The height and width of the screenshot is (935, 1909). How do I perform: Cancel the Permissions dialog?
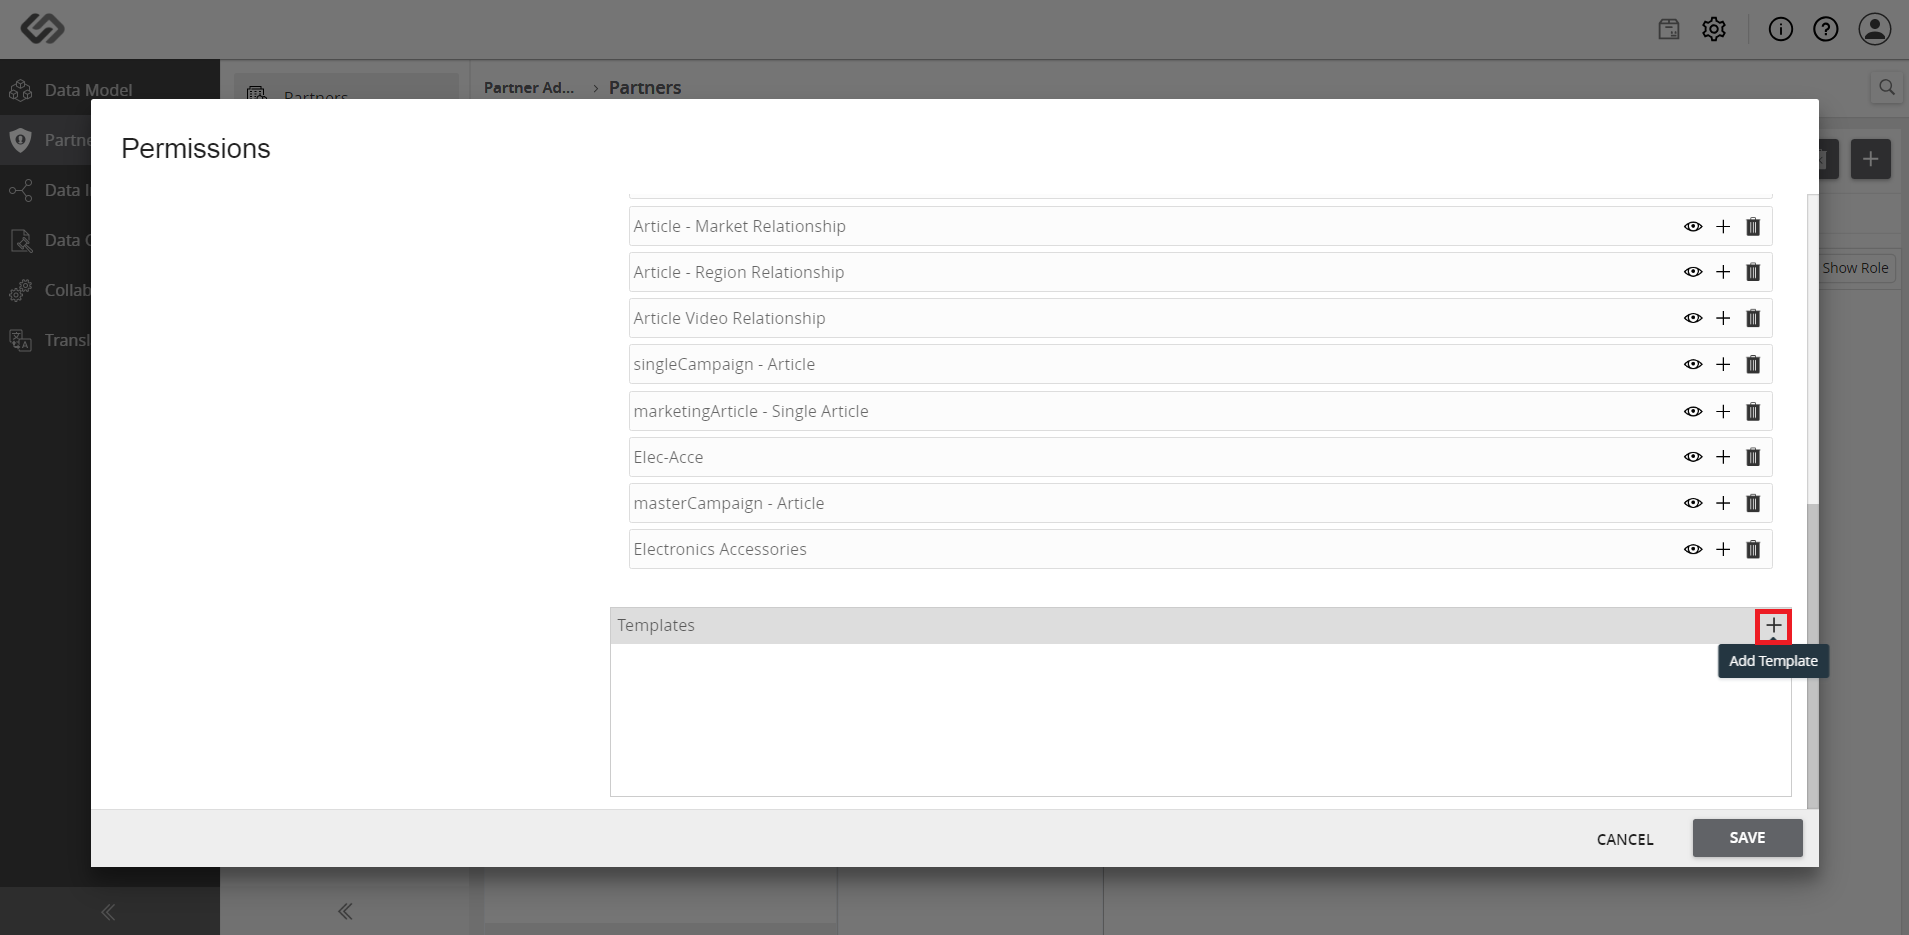pyautogui.click(x=1625, y=839)
